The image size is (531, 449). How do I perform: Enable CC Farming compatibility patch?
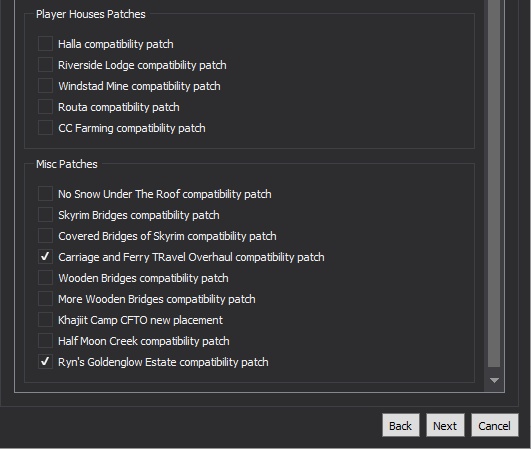tap(45, 128)
